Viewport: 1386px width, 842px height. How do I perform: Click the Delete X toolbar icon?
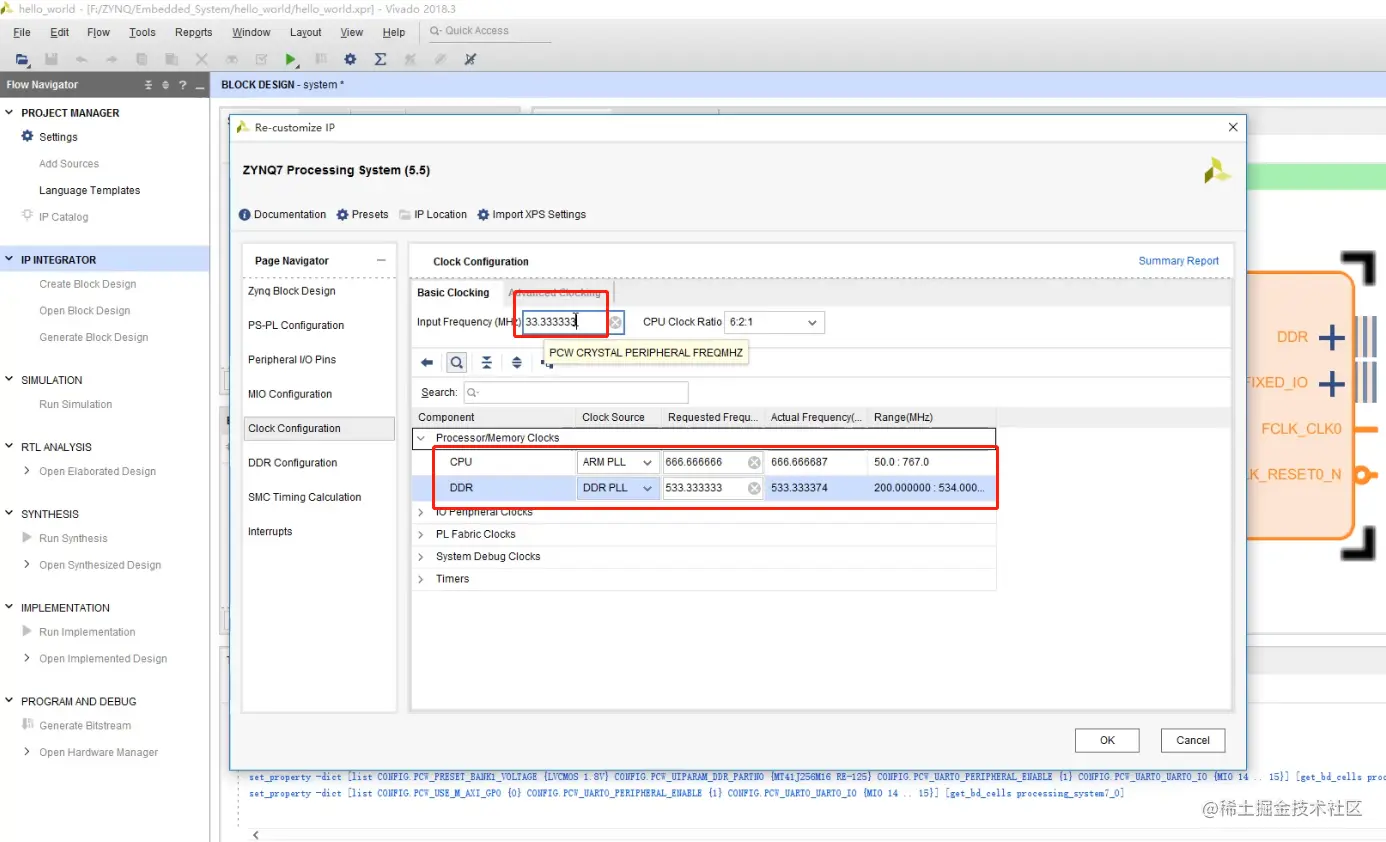[201, 60]
